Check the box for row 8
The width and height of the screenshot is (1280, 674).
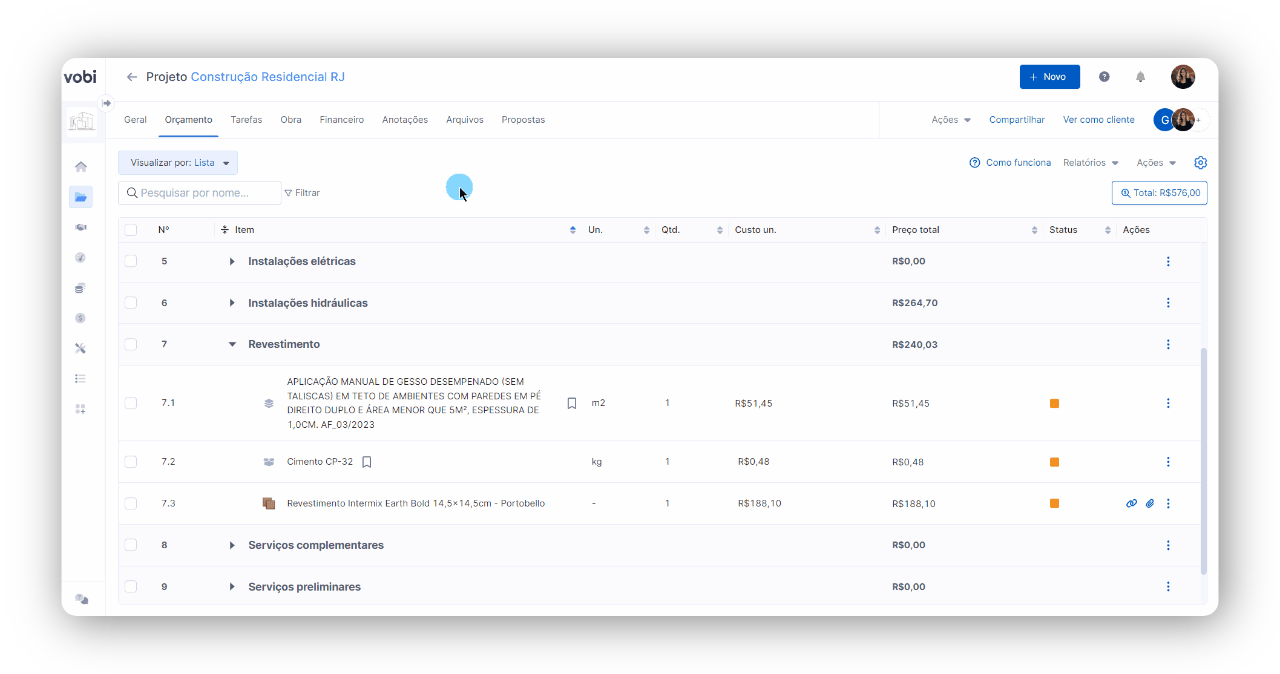pyautogui.click(x=131, y=545)
